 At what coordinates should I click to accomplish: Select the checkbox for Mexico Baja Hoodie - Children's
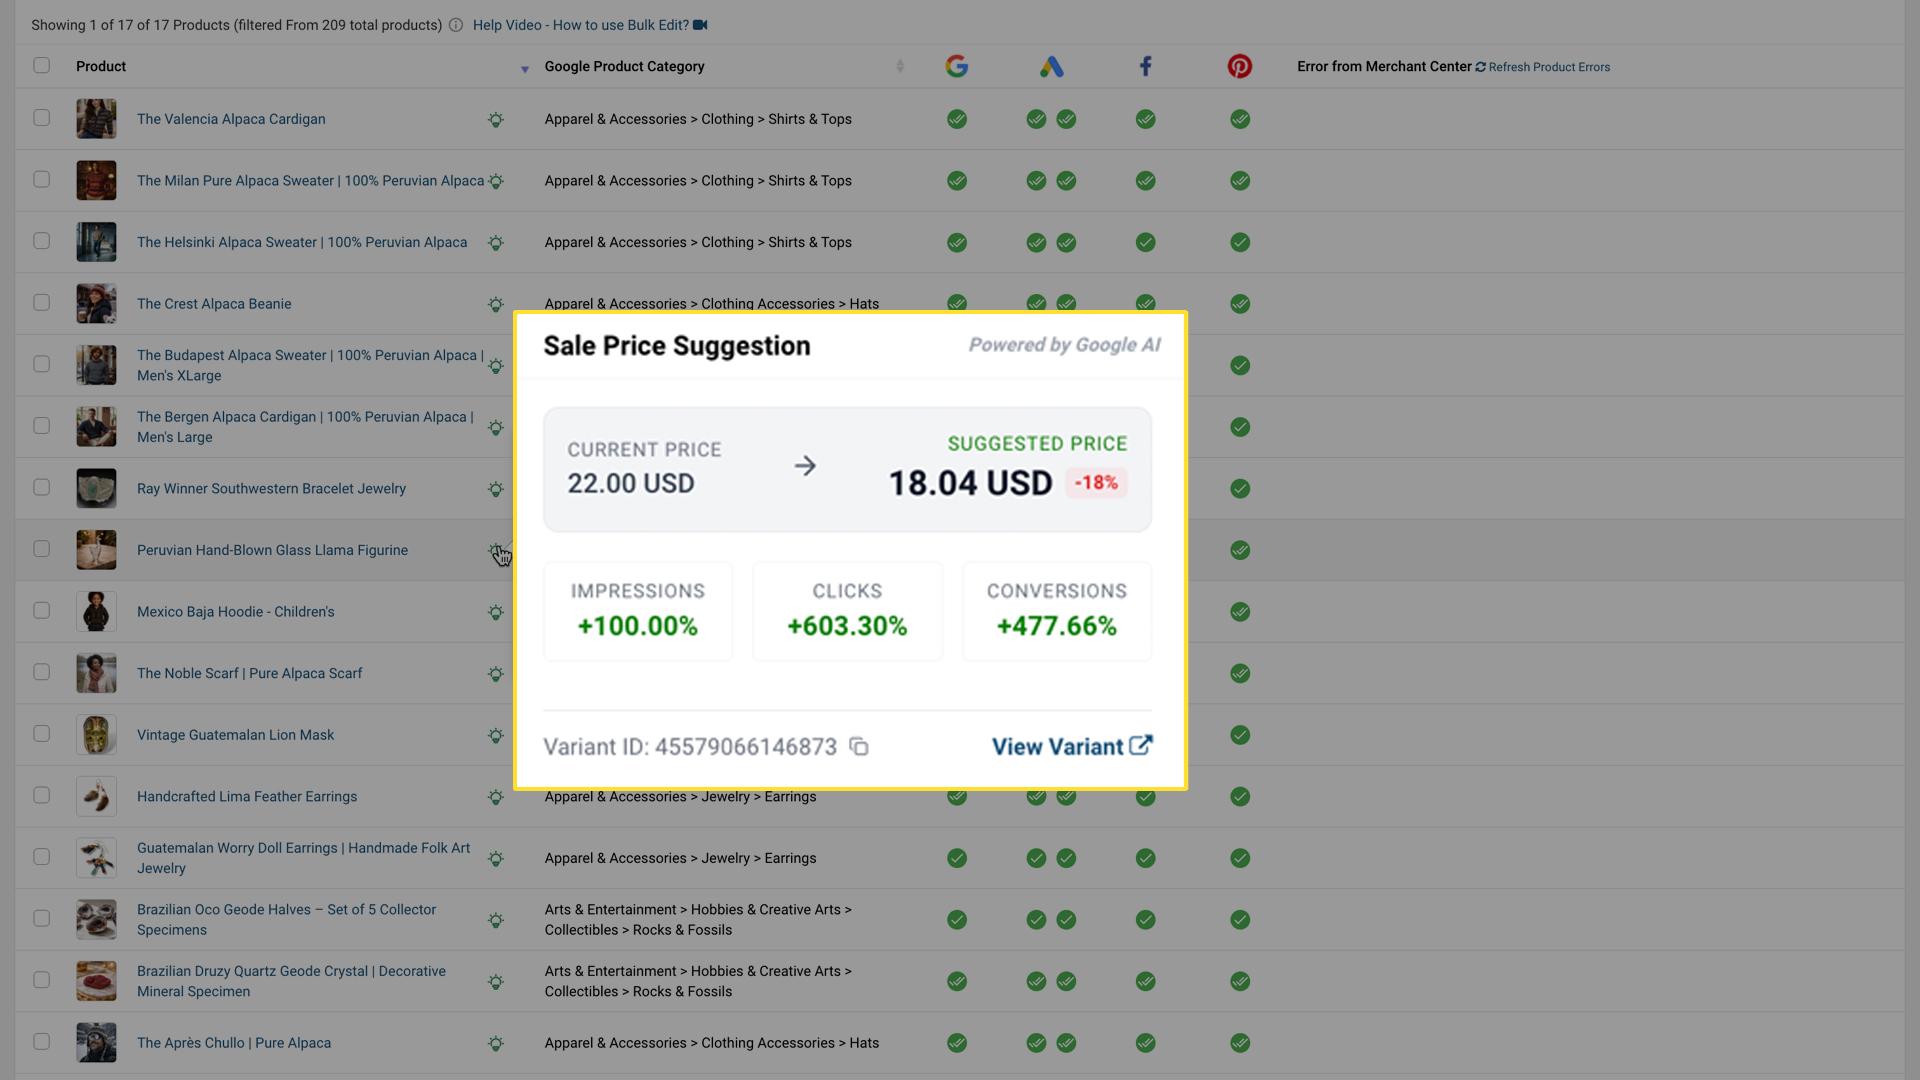[x=41, y=611]
